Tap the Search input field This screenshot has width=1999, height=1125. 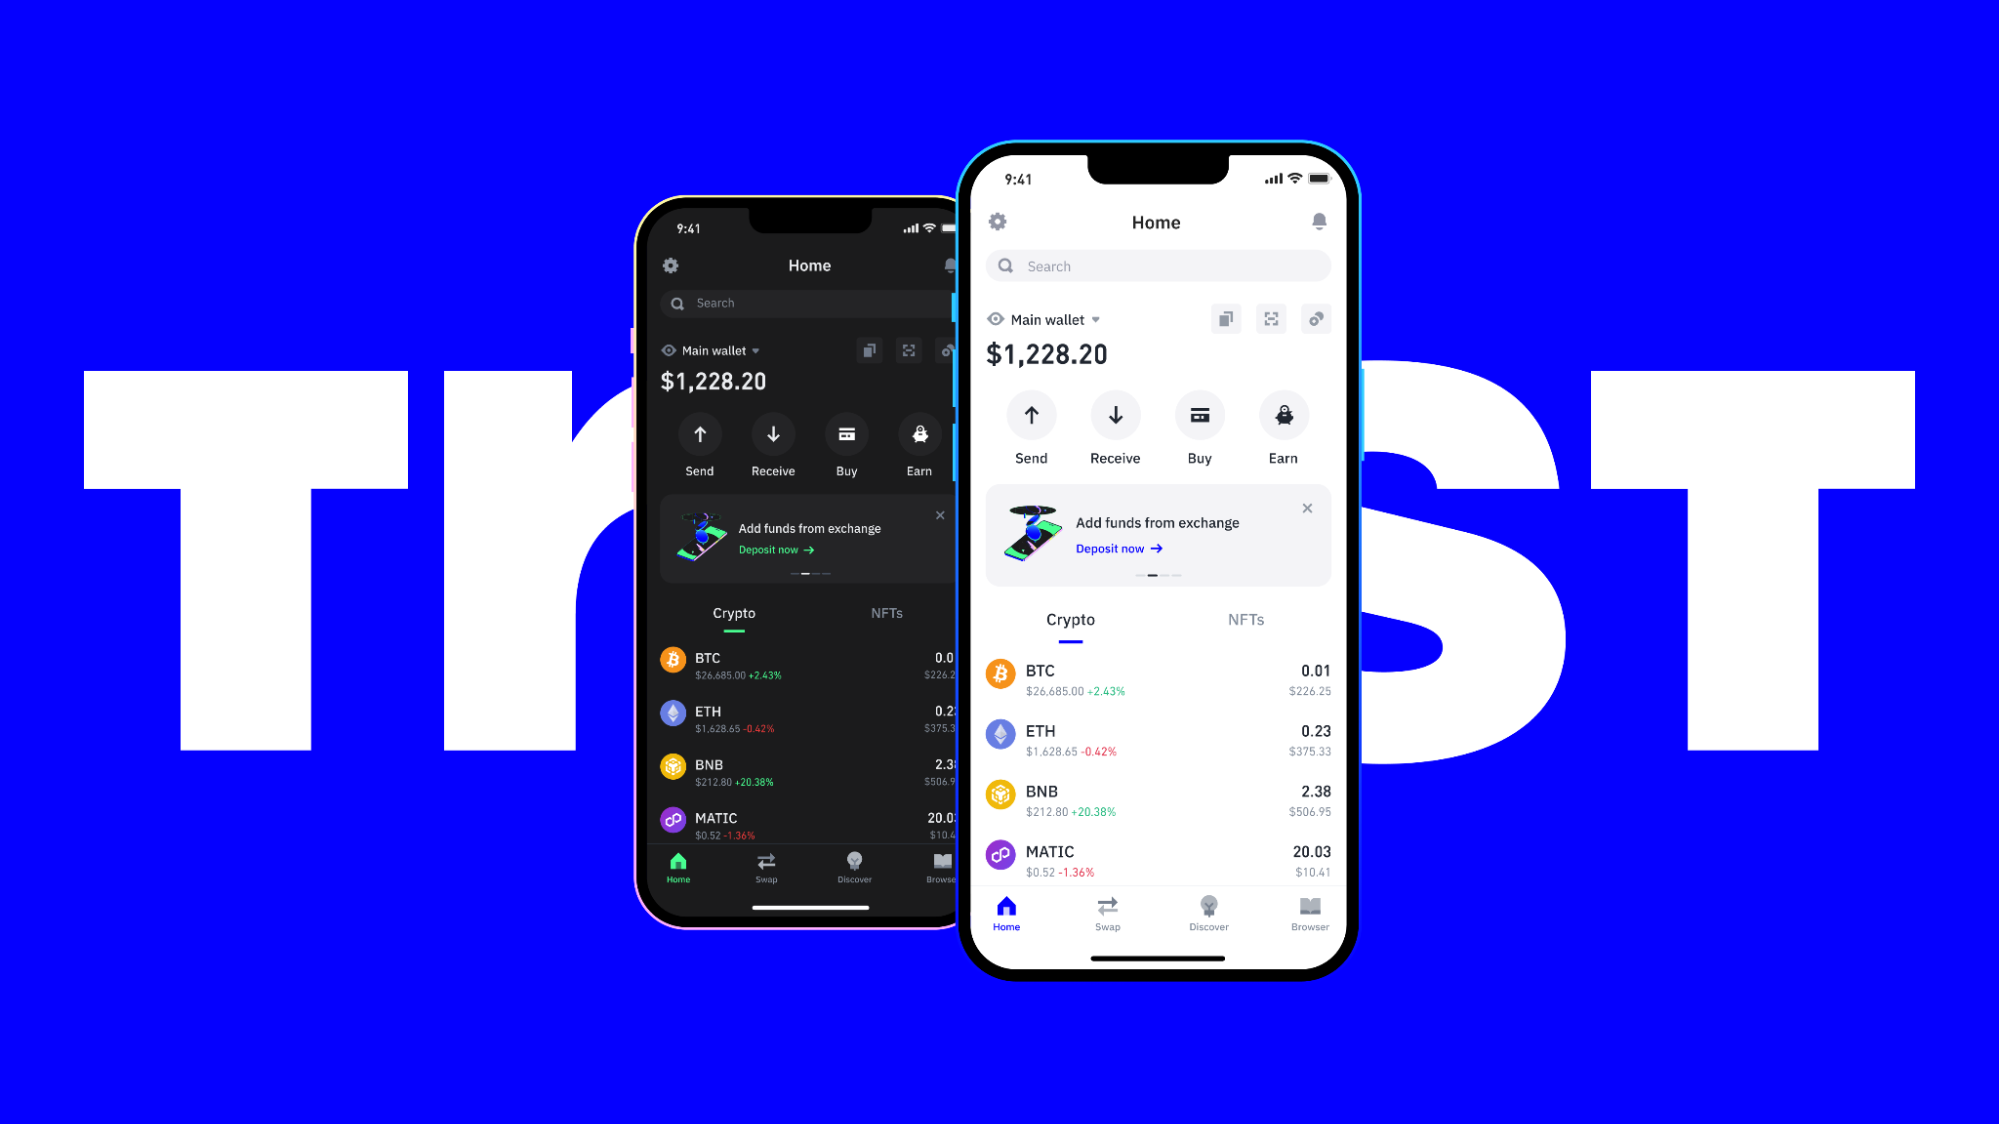(x=1157, y=265)
